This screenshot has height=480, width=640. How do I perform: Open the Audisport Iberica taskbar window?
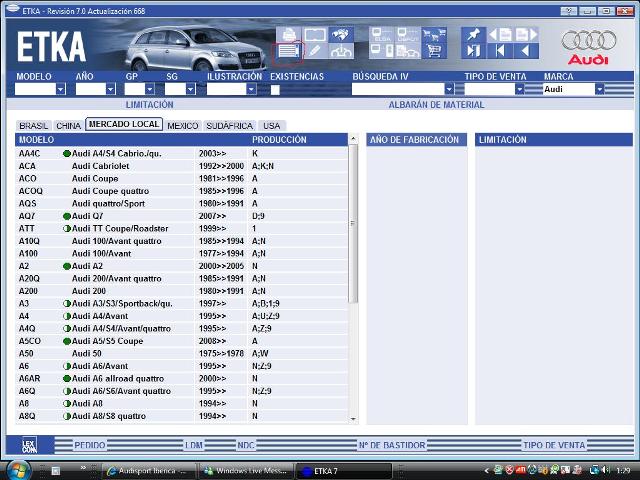tap(149, 471)
